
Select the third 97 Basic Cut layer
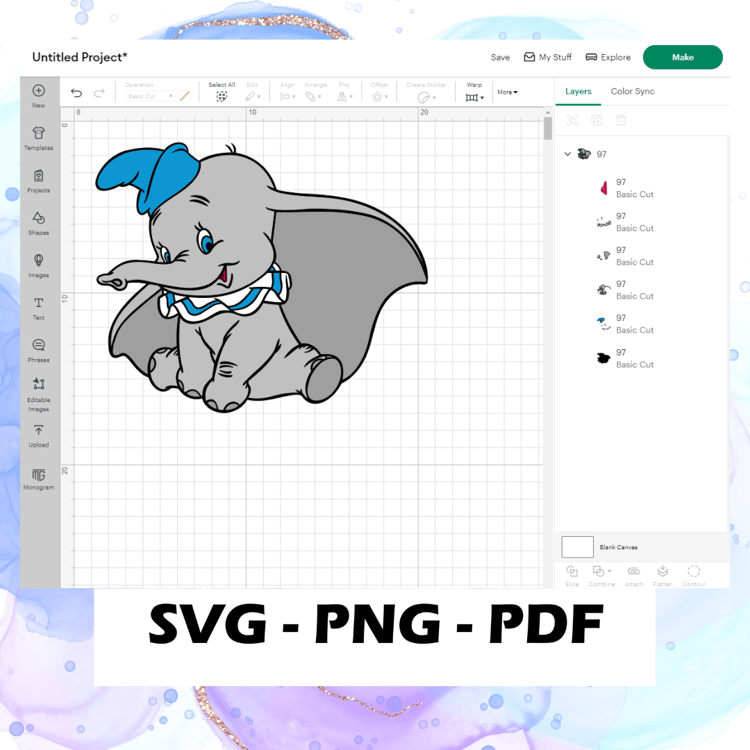[641, 256]
